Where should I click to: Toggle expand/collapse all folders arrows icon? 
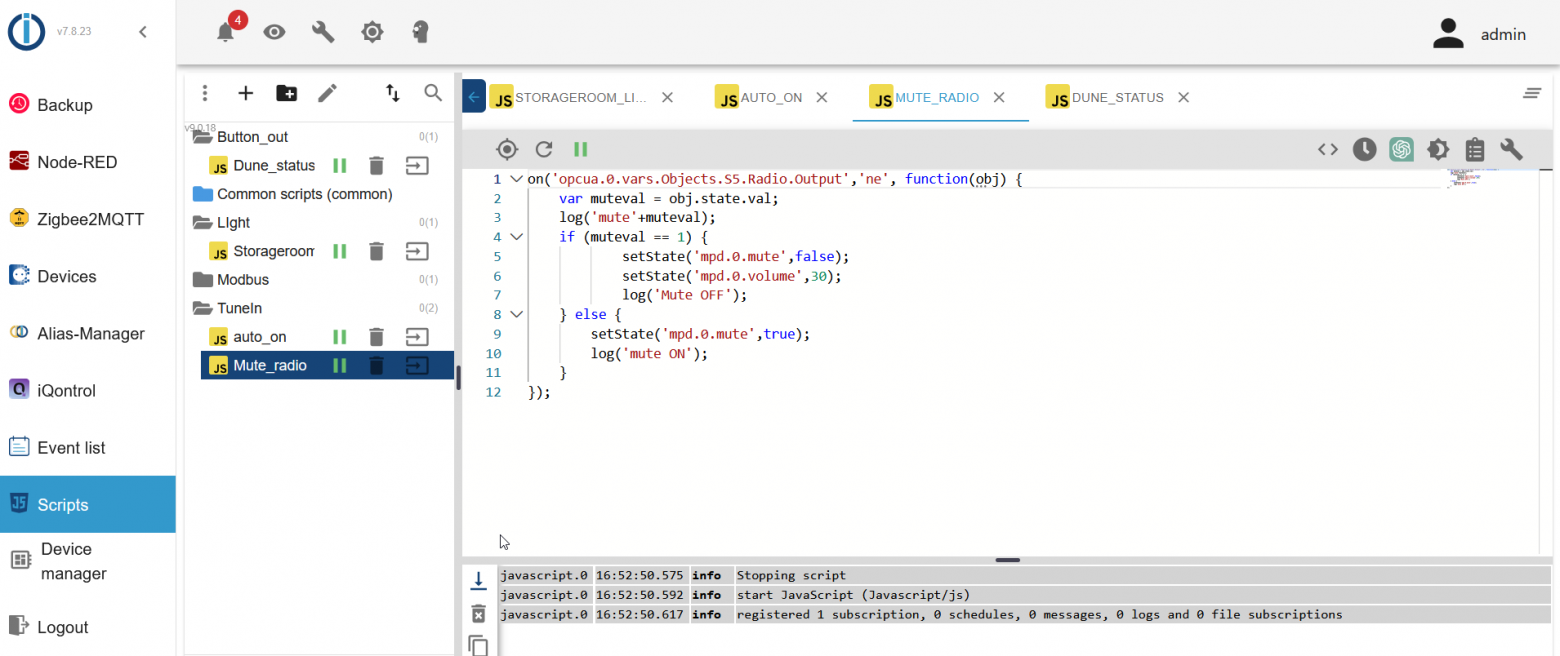pos(393,93)
